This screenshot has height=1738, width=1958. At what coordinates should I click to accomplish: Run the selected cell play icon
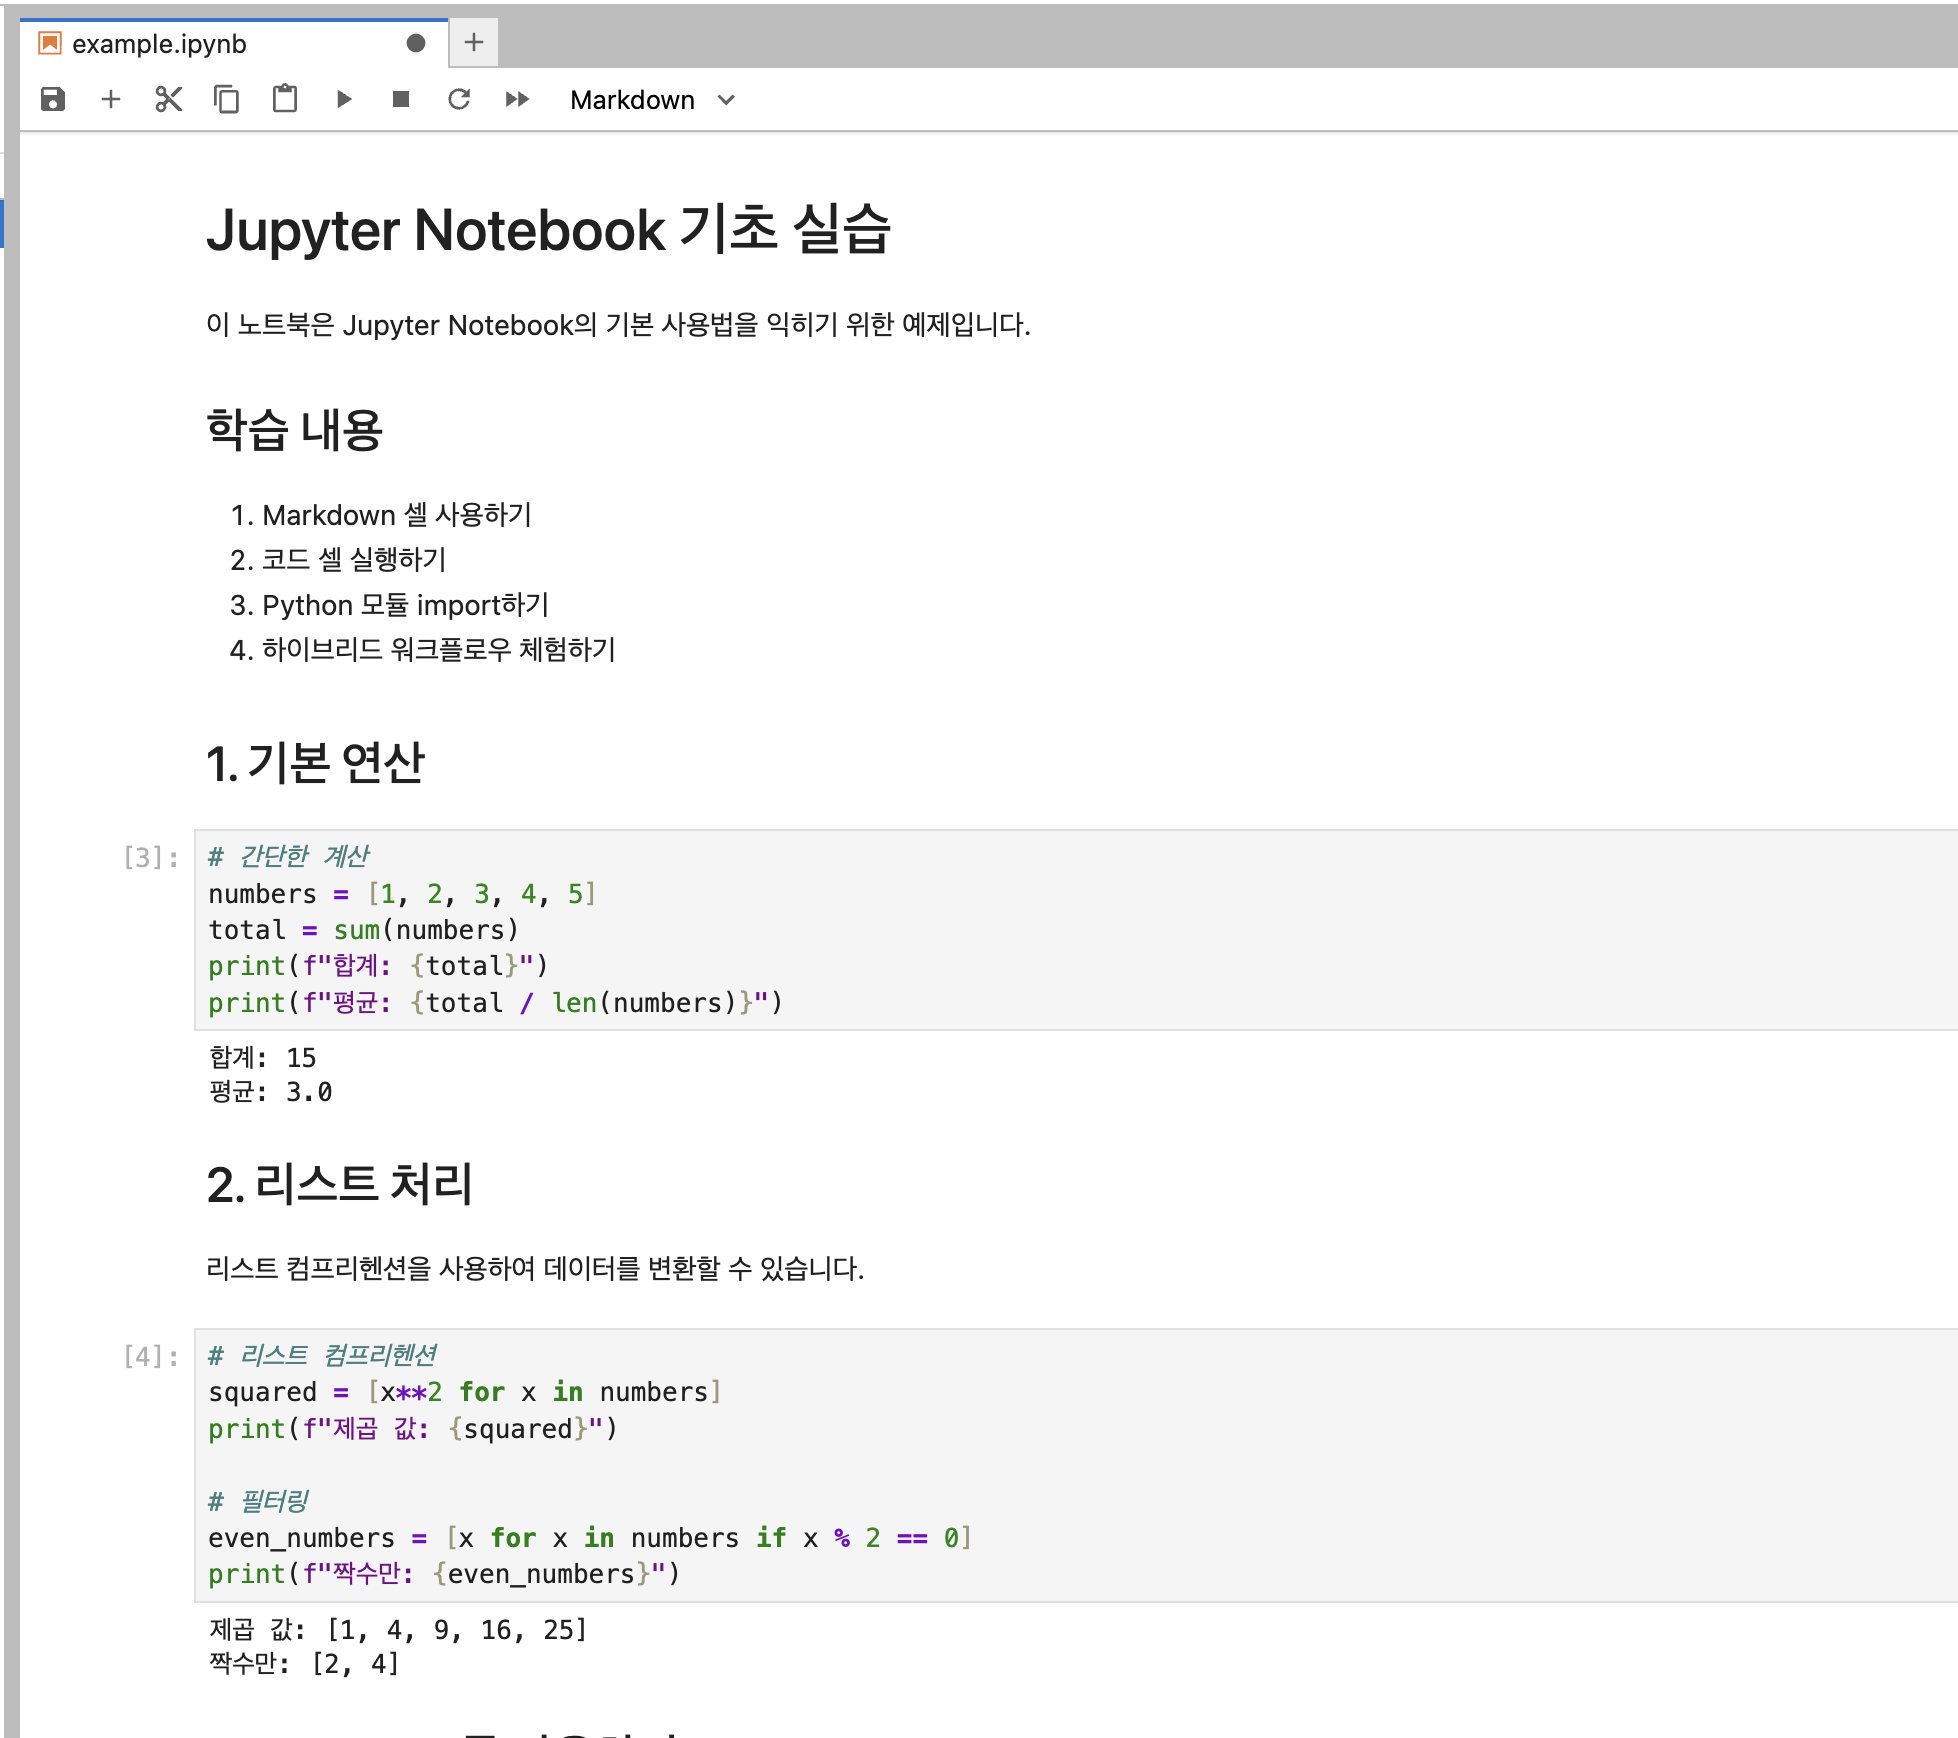pos(343,99)
